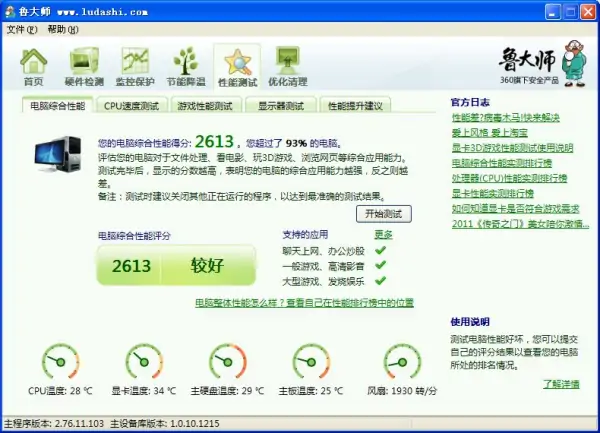Open link 电脑综合性能实测排行榜

[502, 163]
